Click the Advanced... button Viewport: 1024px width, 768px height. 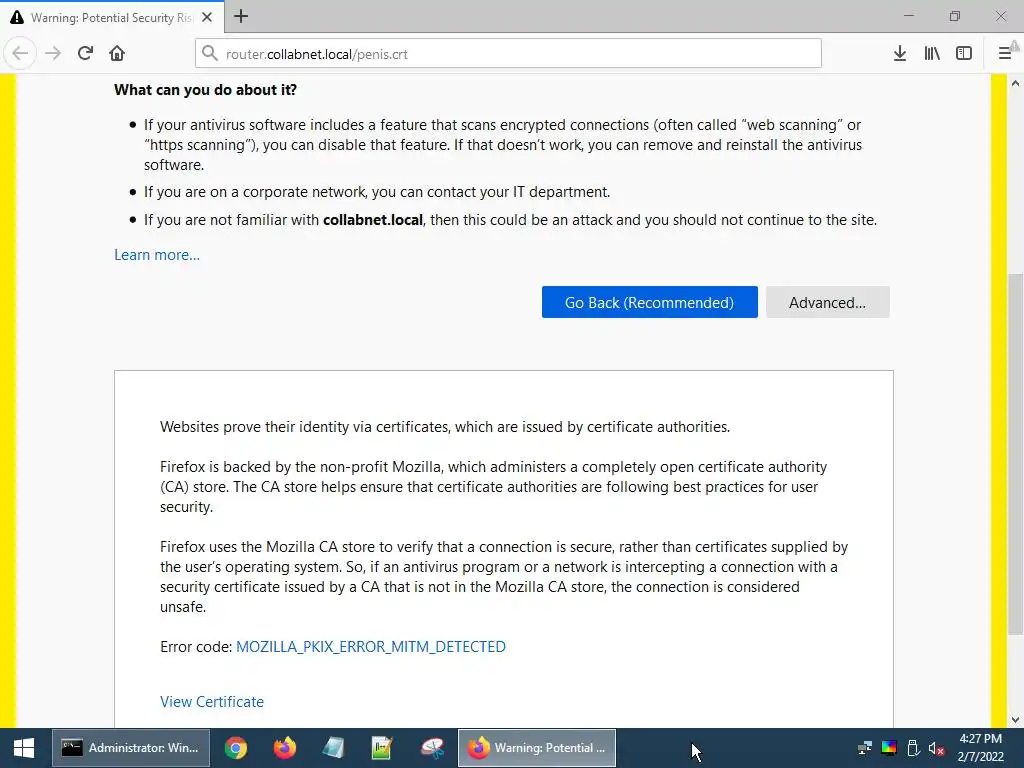[x=827, y=302]
